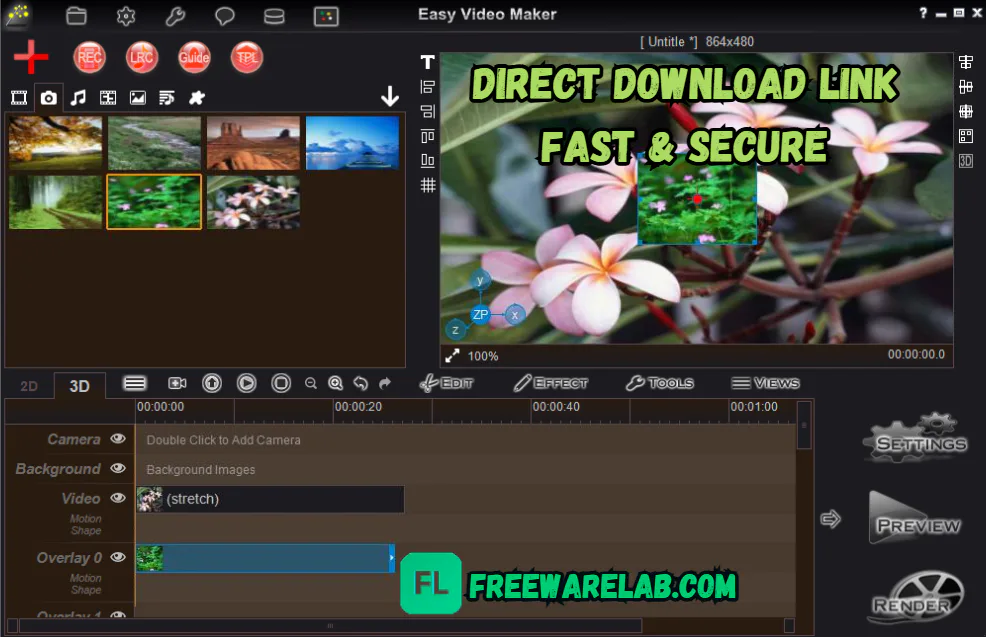Switch to the music note audio tab

[x=78, y=97]
